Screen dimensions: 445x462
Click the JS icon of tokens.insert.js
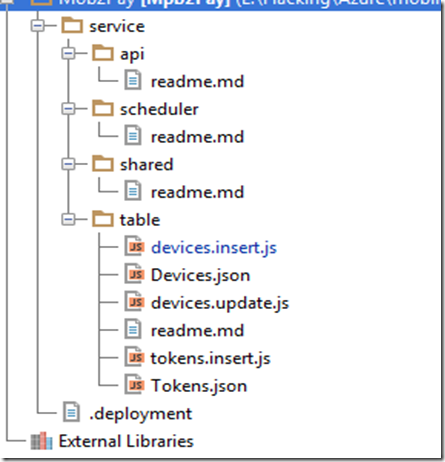tap(134, 358)
